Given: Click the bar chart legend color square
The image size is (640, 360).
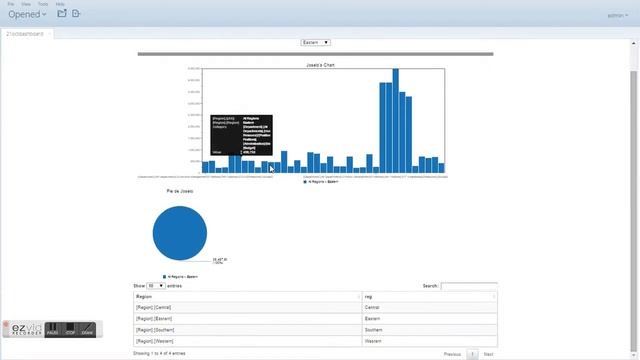Looking at the screenshot, I should point(305,182).
